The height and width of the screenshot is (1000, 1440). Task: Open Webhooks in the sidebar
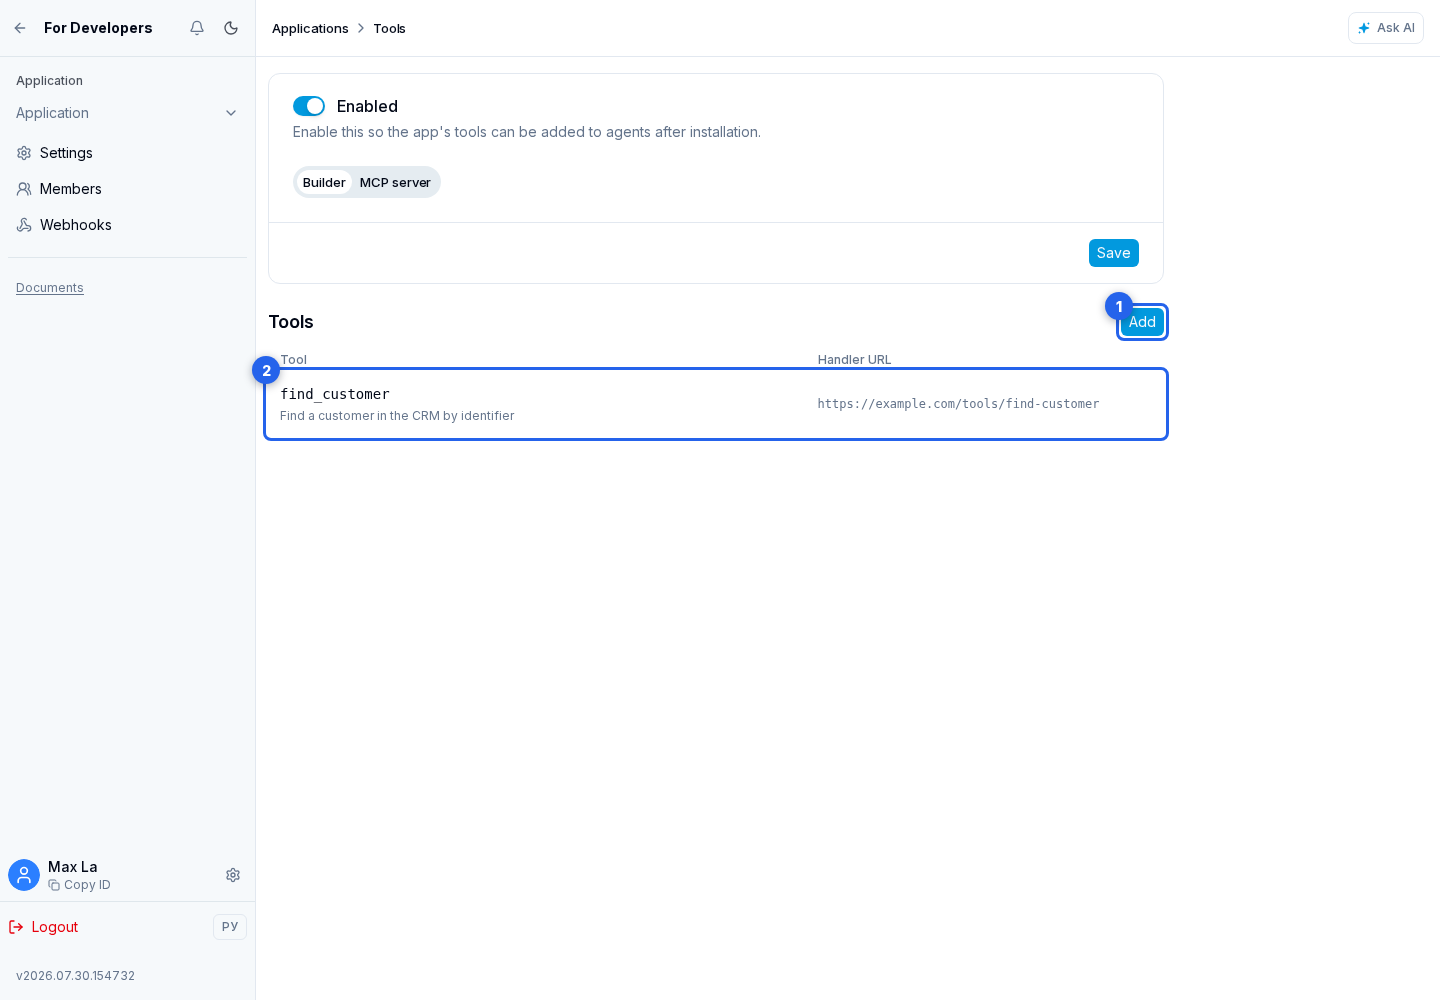click(127, 225)
